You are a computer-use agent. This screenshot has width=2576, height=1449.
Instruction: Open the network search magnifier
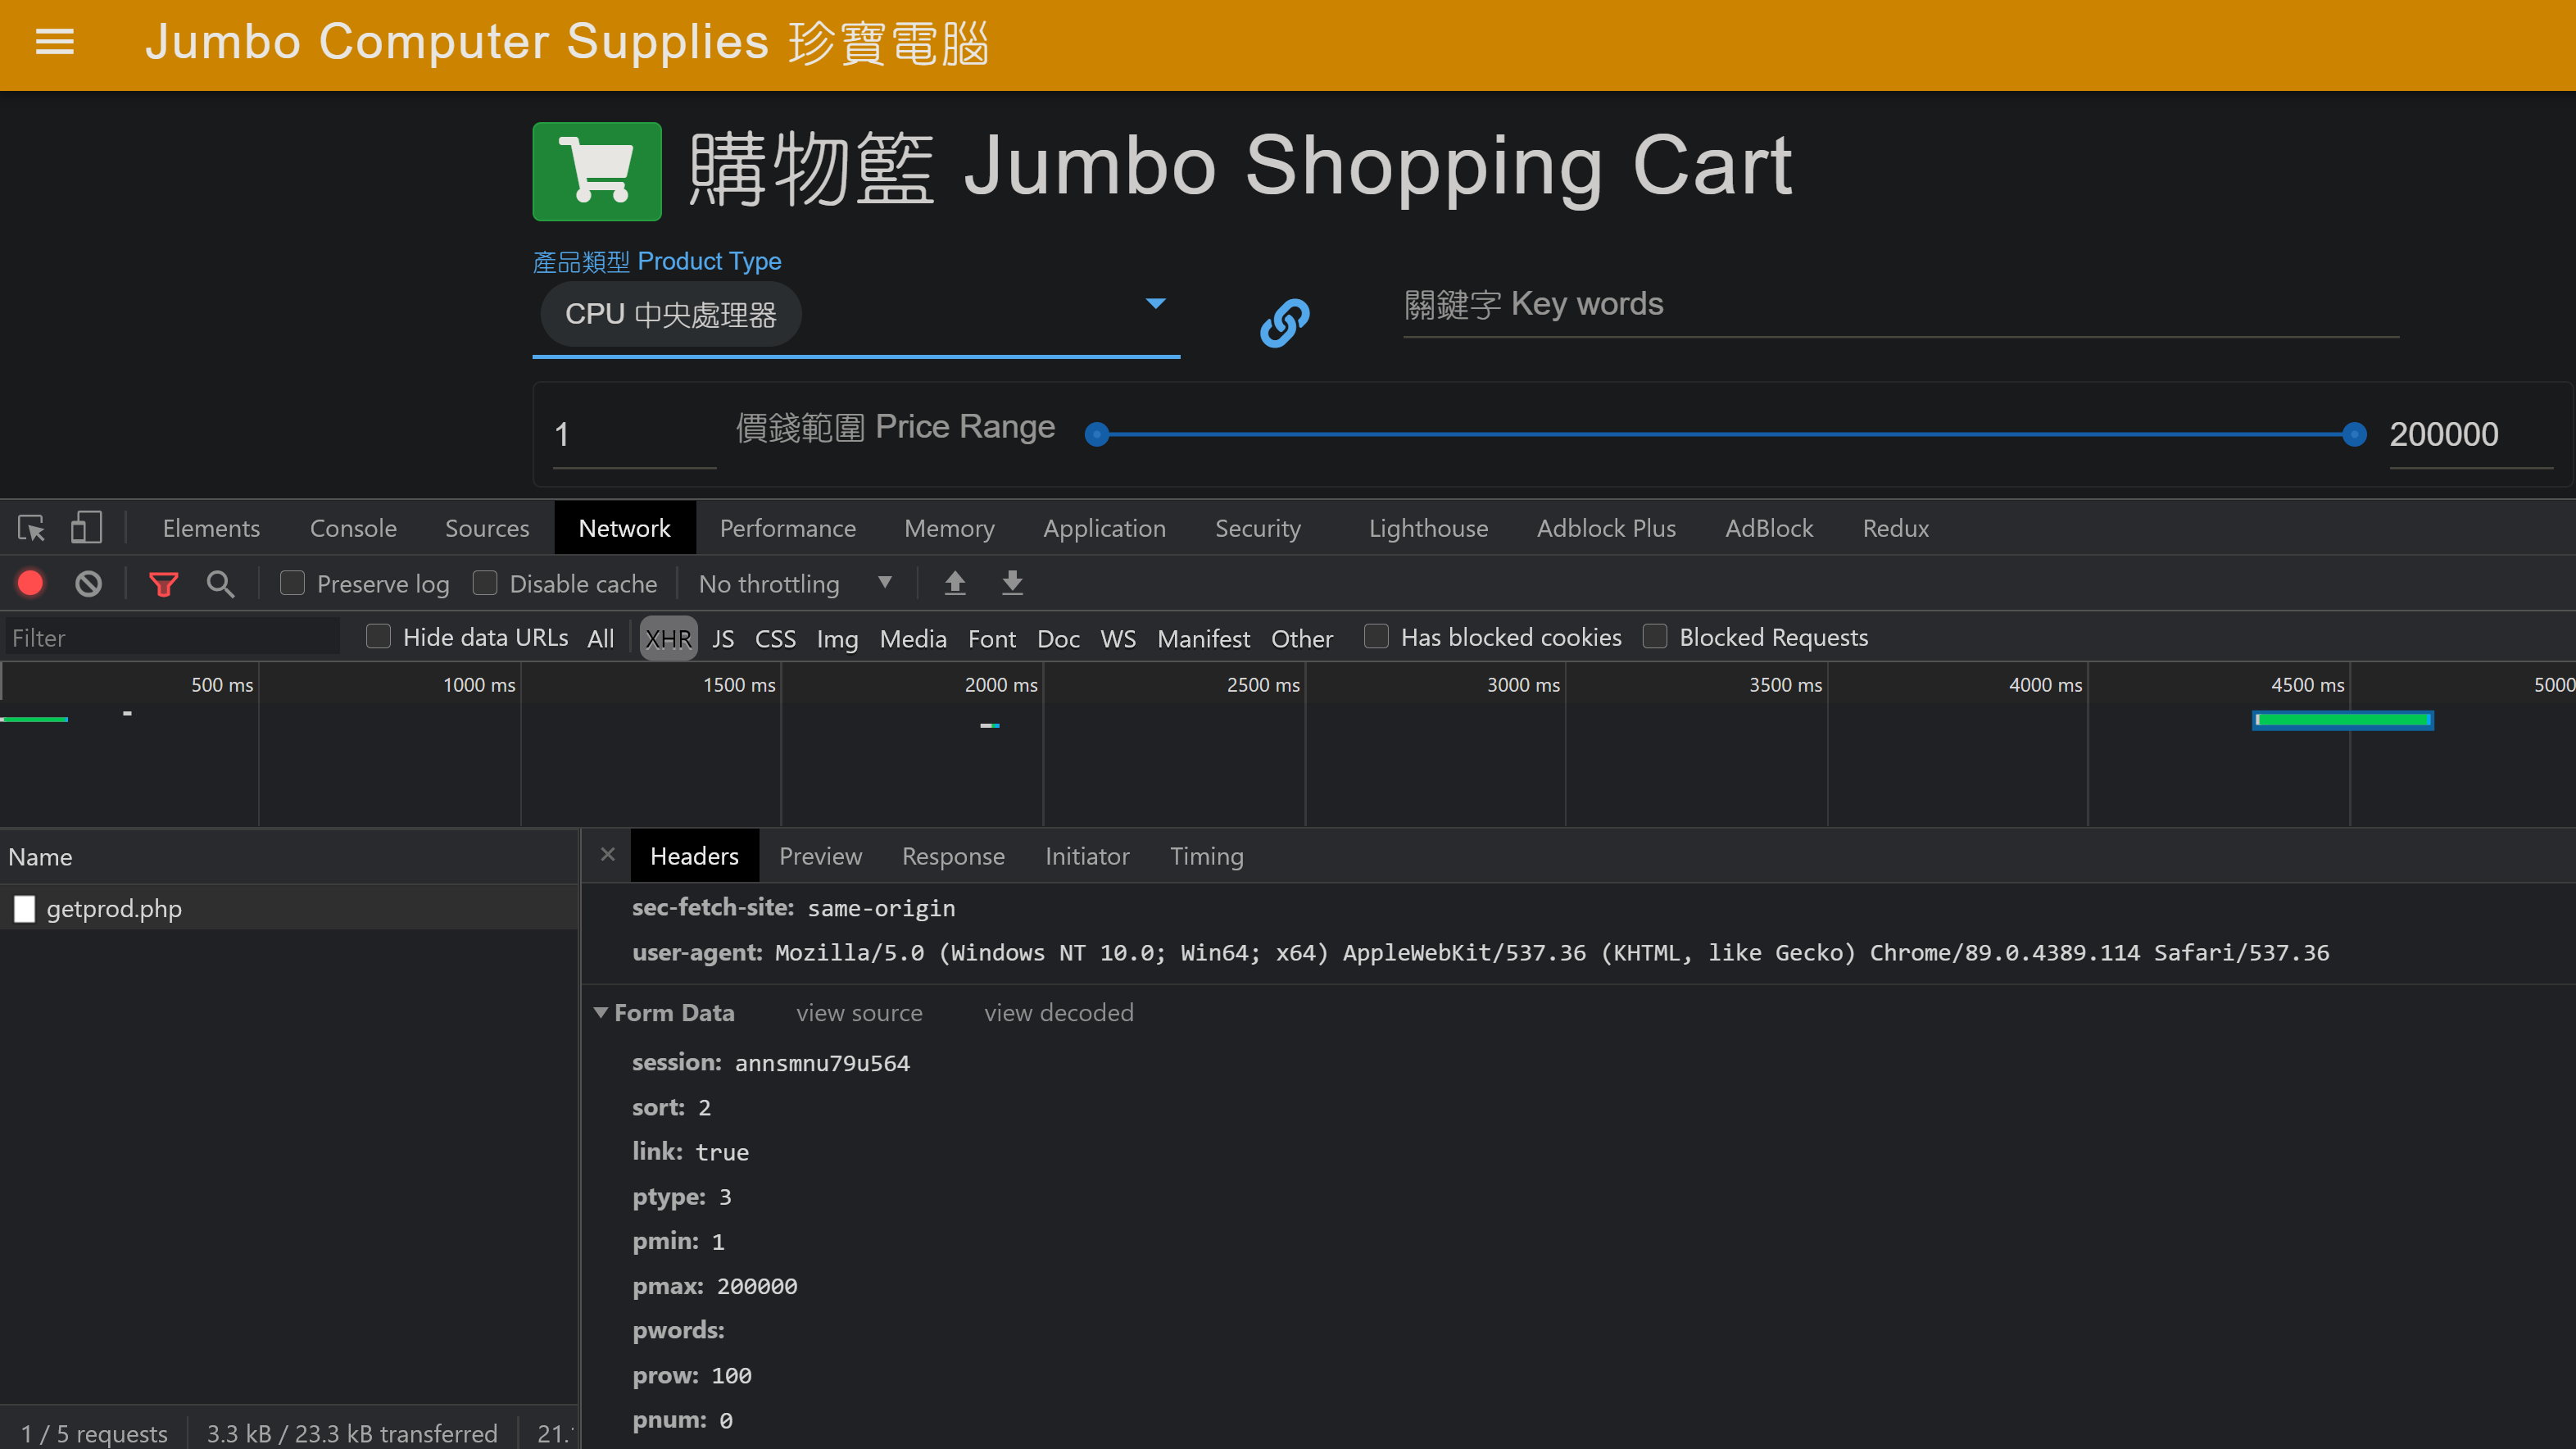click(221, 584)
